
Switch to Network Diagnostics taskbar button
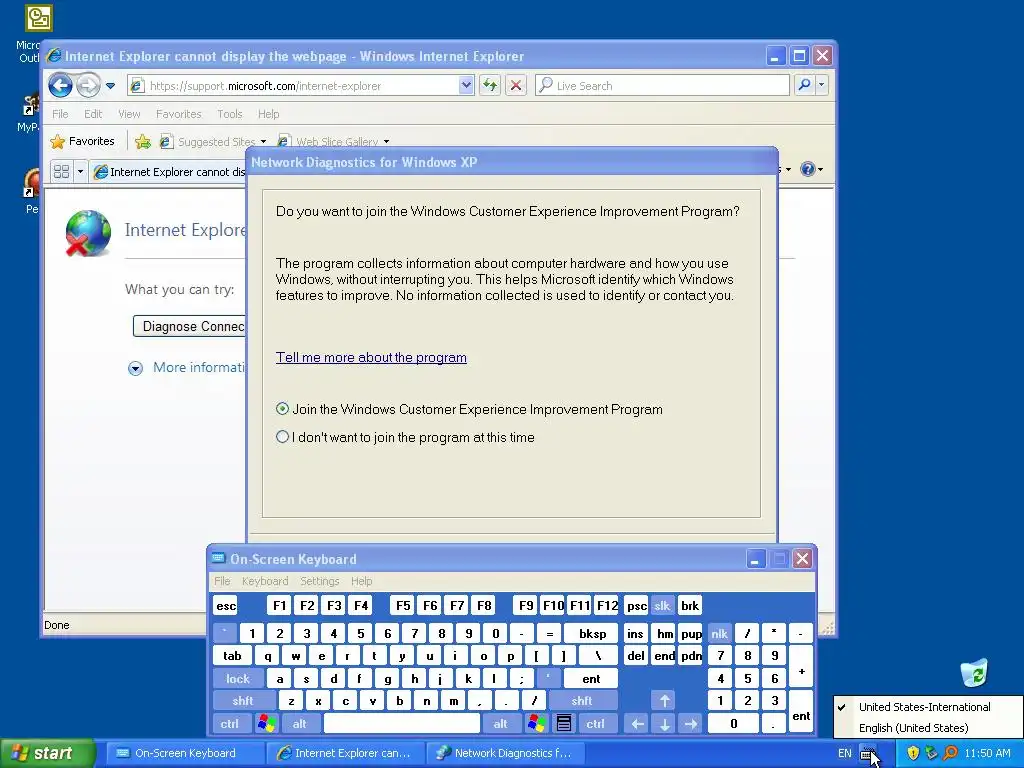504,753
